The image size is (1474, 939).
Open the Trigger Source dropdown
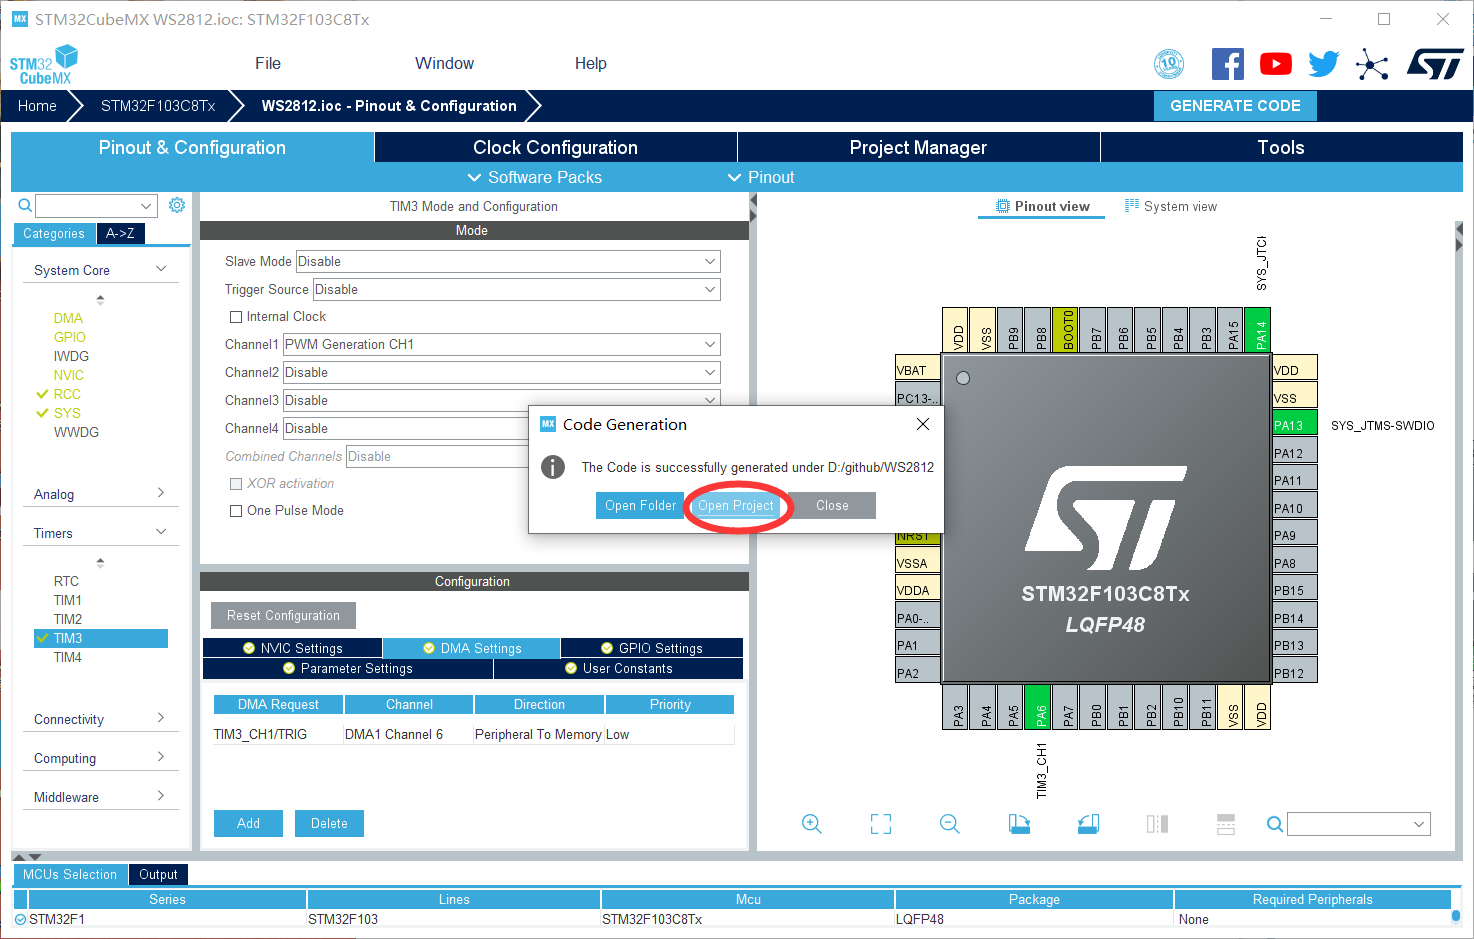point(516,289)
